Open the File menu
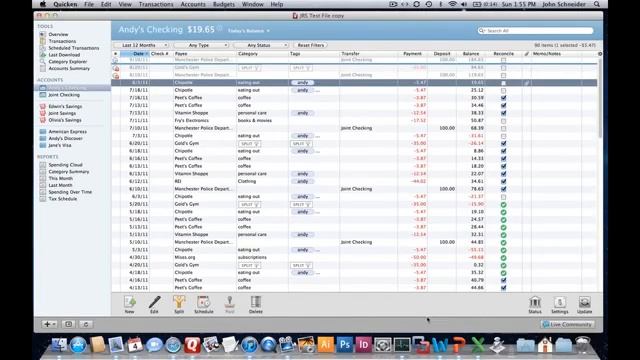Screen dimensions: 640x360 coord(89,4)
